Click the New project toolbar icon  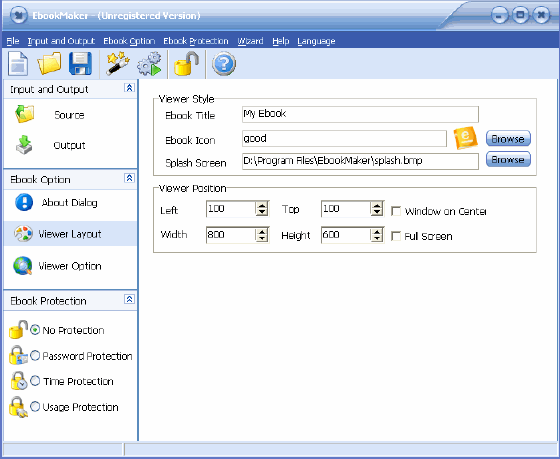(x=18, y=64)
